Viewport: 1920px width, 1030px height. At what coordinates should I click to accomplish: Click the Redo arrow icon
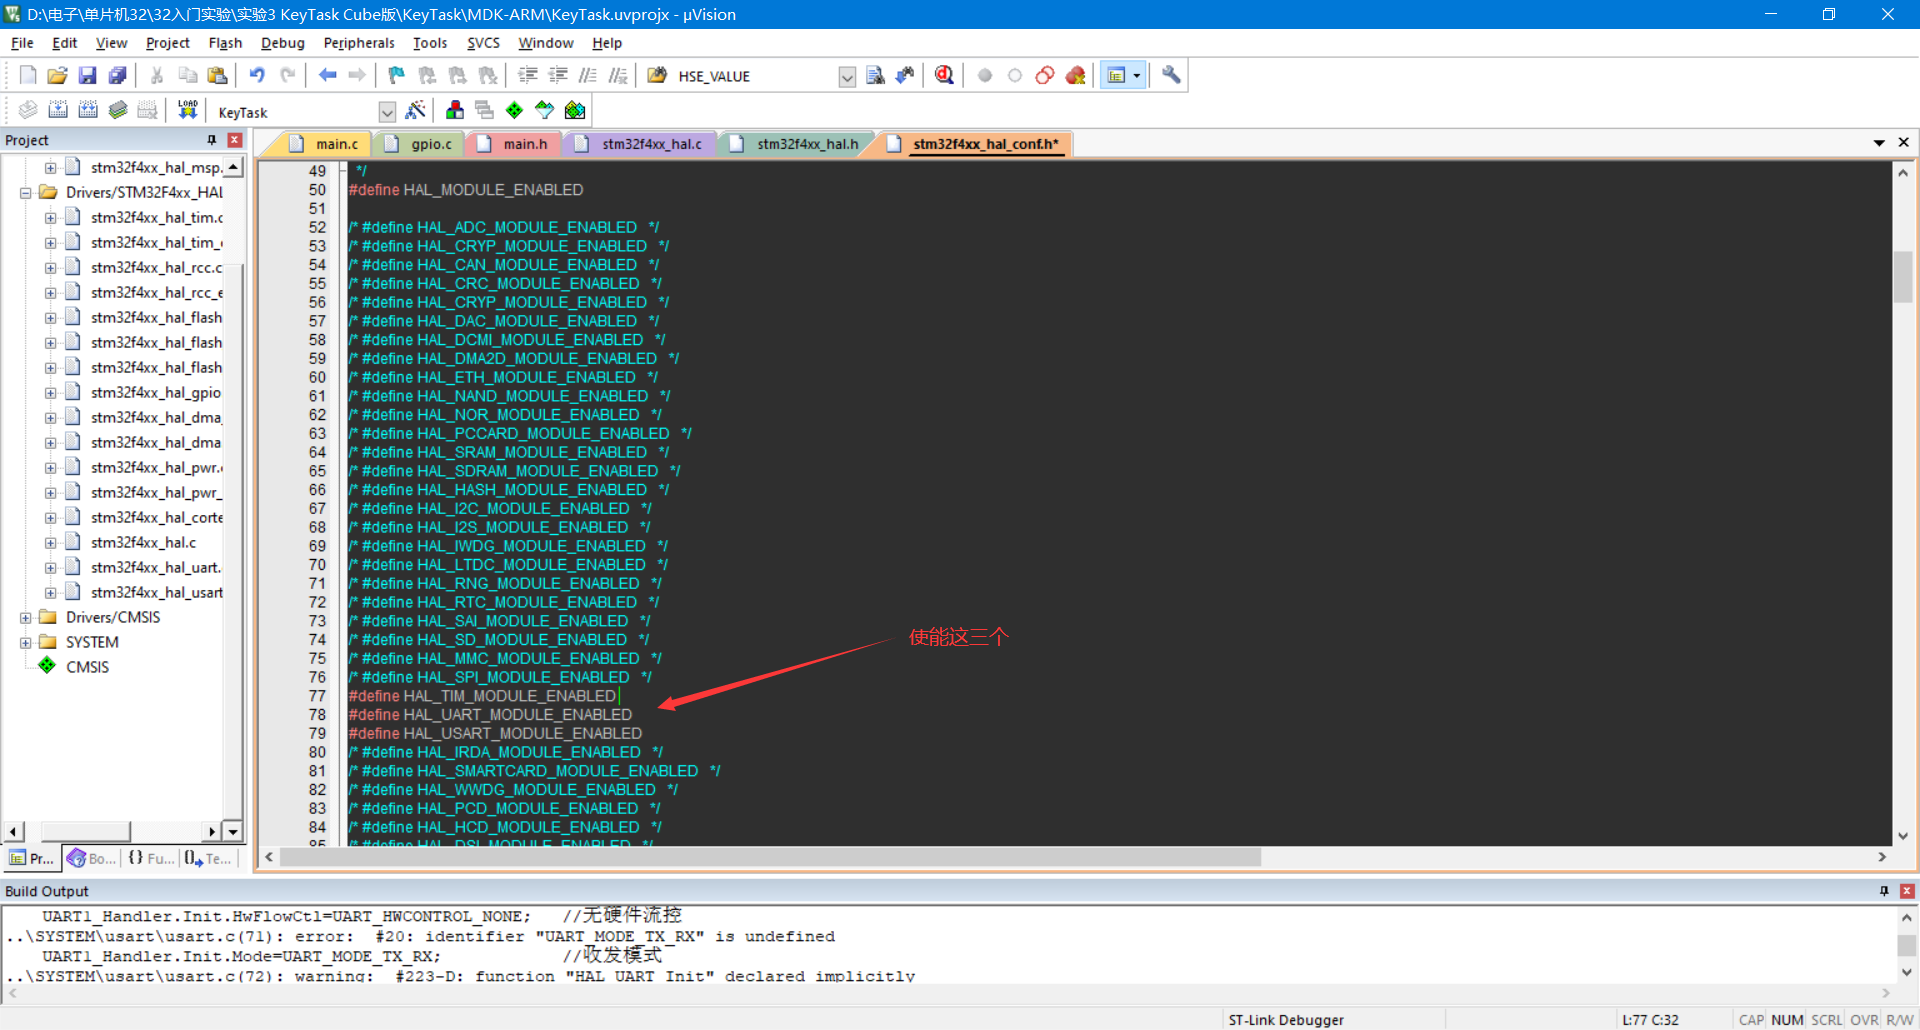(288, 75)
